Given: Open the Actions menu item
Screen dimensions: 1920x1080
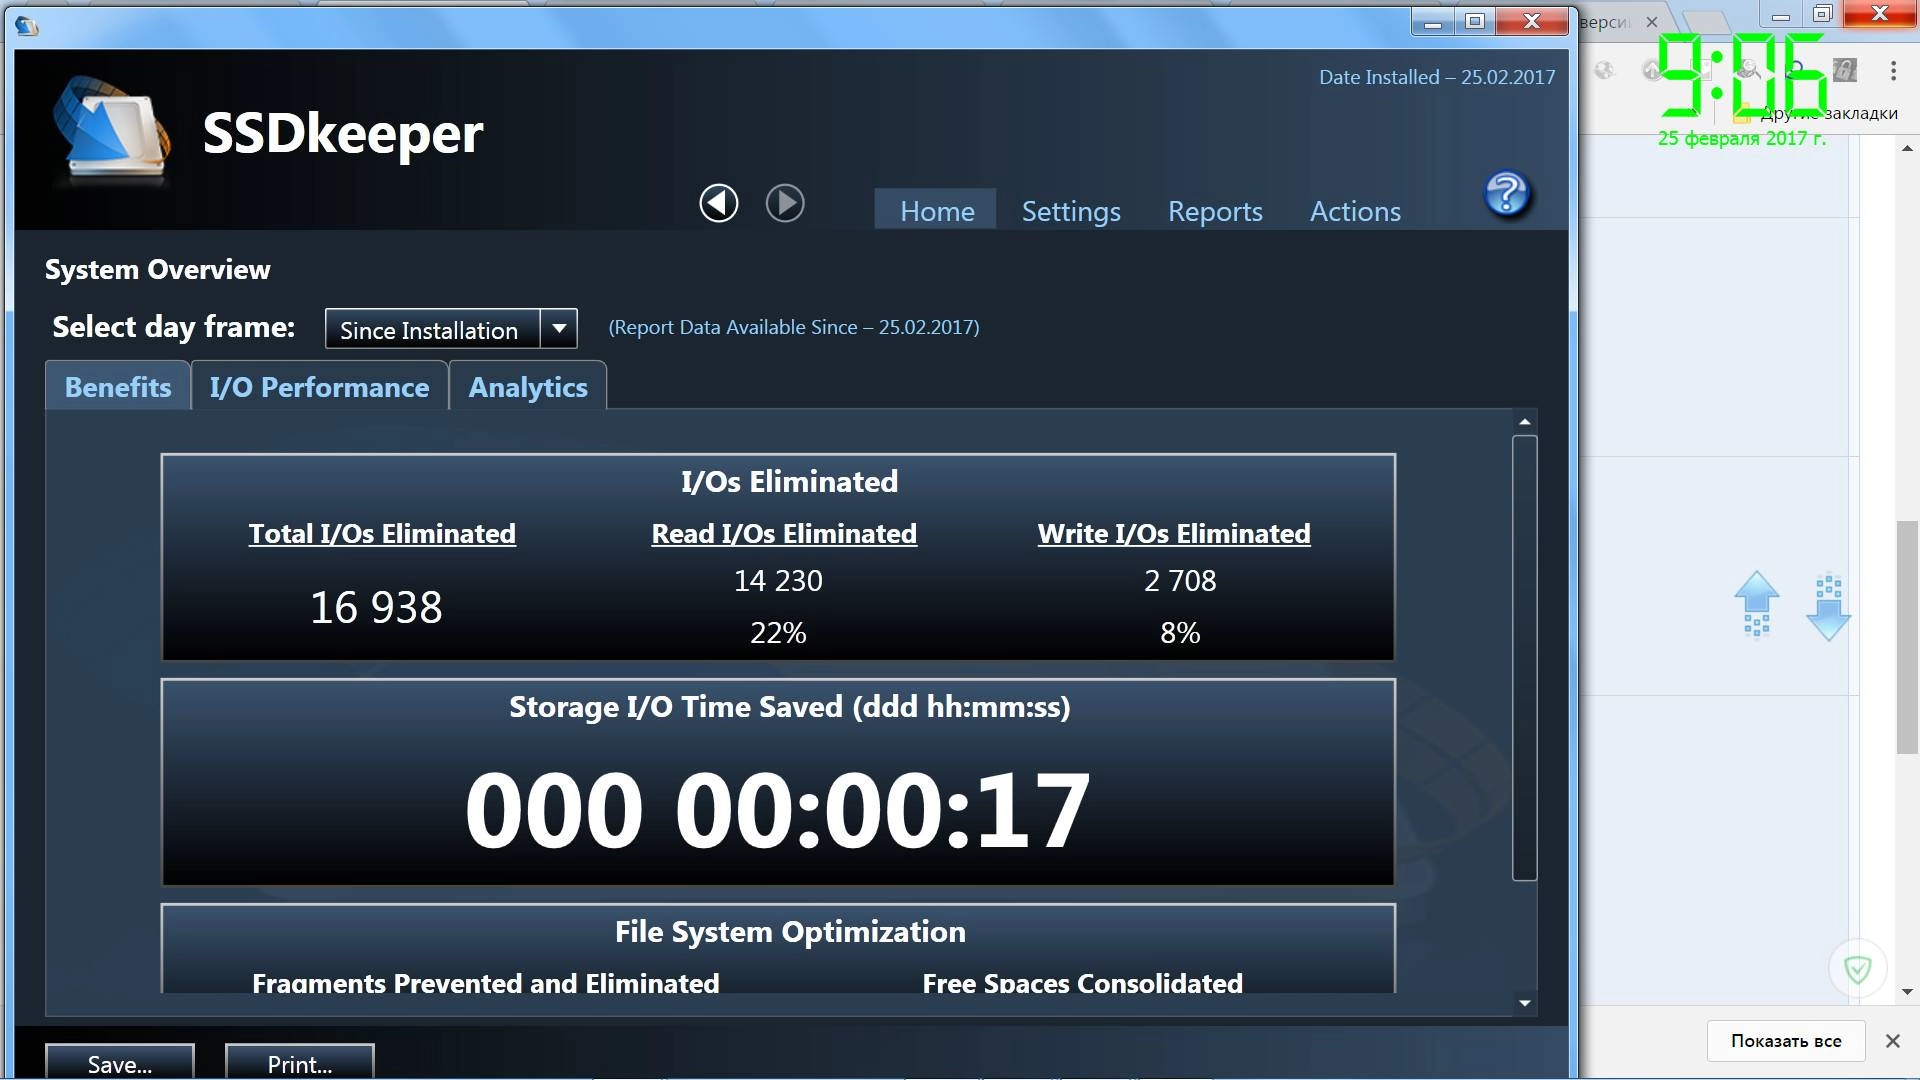Looking at the screenshot, I should pyautogui.click(x=1355, y=211).
